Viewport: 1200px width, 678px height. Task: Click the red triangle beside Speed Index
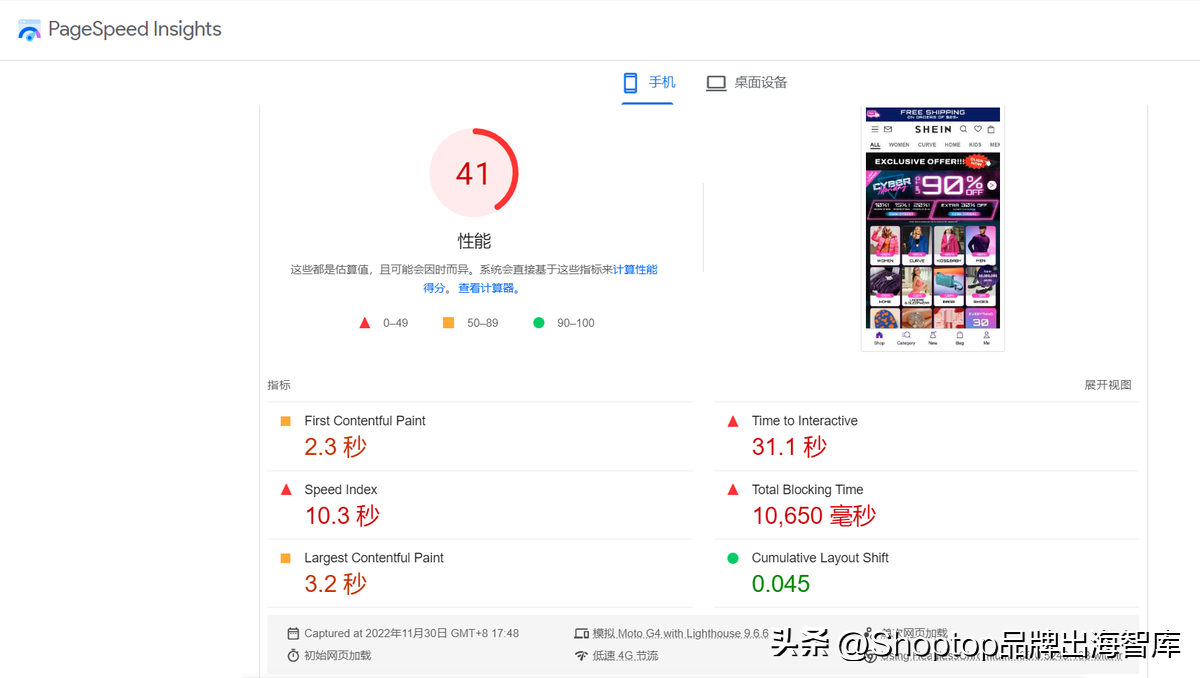286,490
